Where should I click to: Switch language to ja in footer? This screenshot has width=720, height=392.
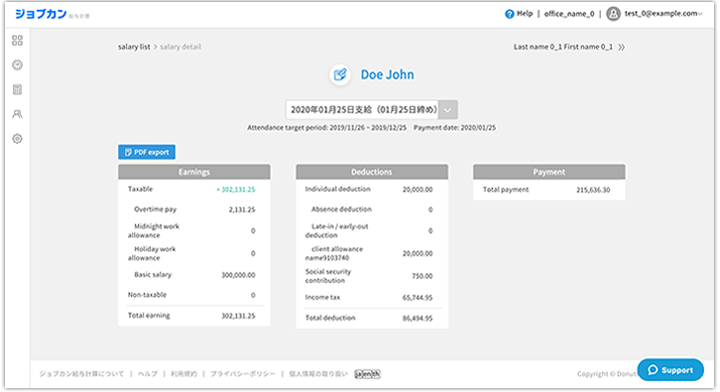coord(359,374)
